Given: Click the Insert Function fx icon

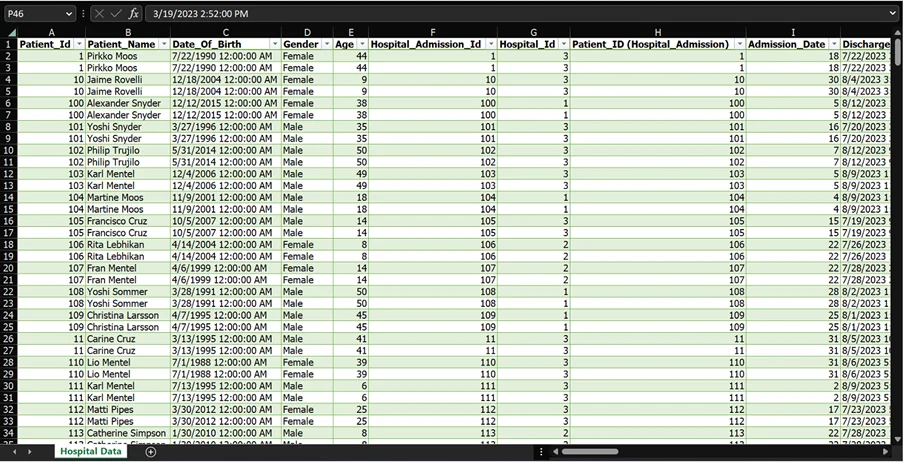Looking at the screenshot, I should pos(133,14).
